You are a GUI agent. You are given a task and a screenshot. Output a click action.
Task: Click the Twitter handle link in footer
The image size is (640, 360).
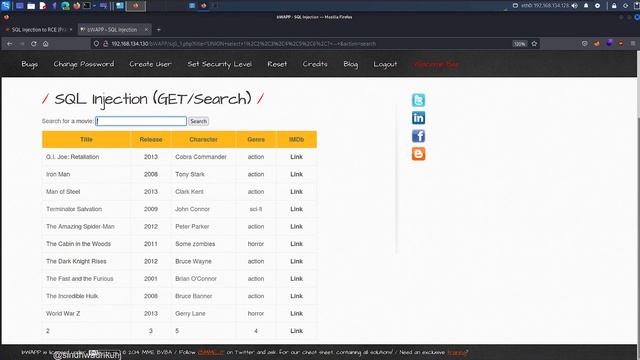(211, 352)
